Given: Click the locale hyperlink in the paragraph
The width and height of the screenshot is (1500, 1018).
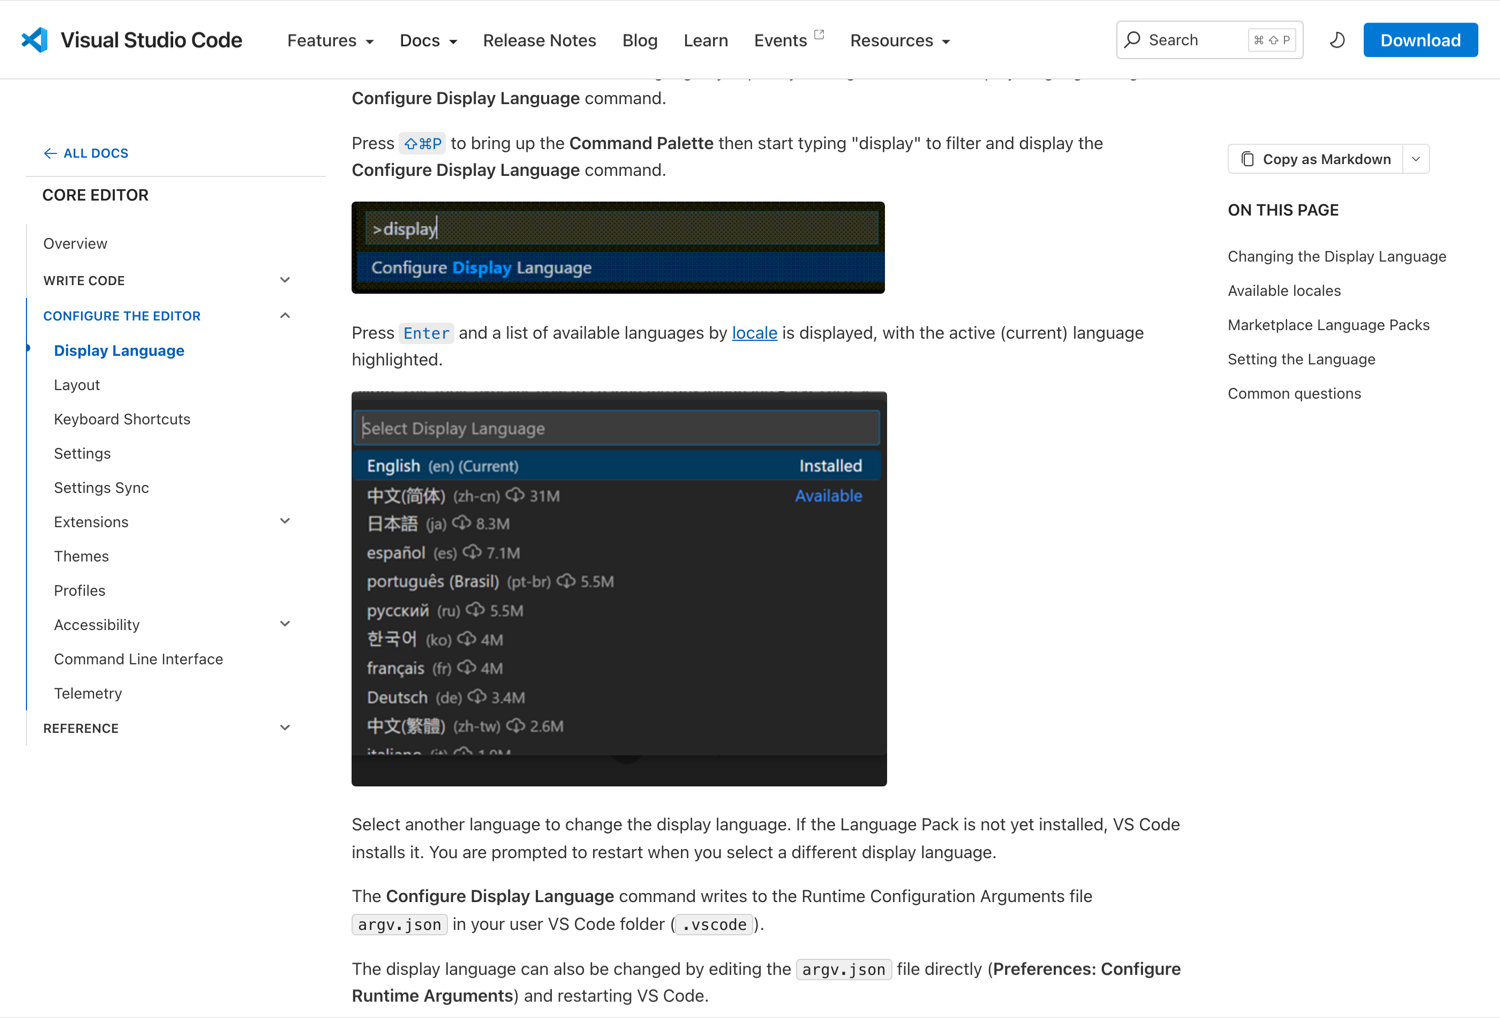Looking at the screenshot, I should click(x=754, y=333).
